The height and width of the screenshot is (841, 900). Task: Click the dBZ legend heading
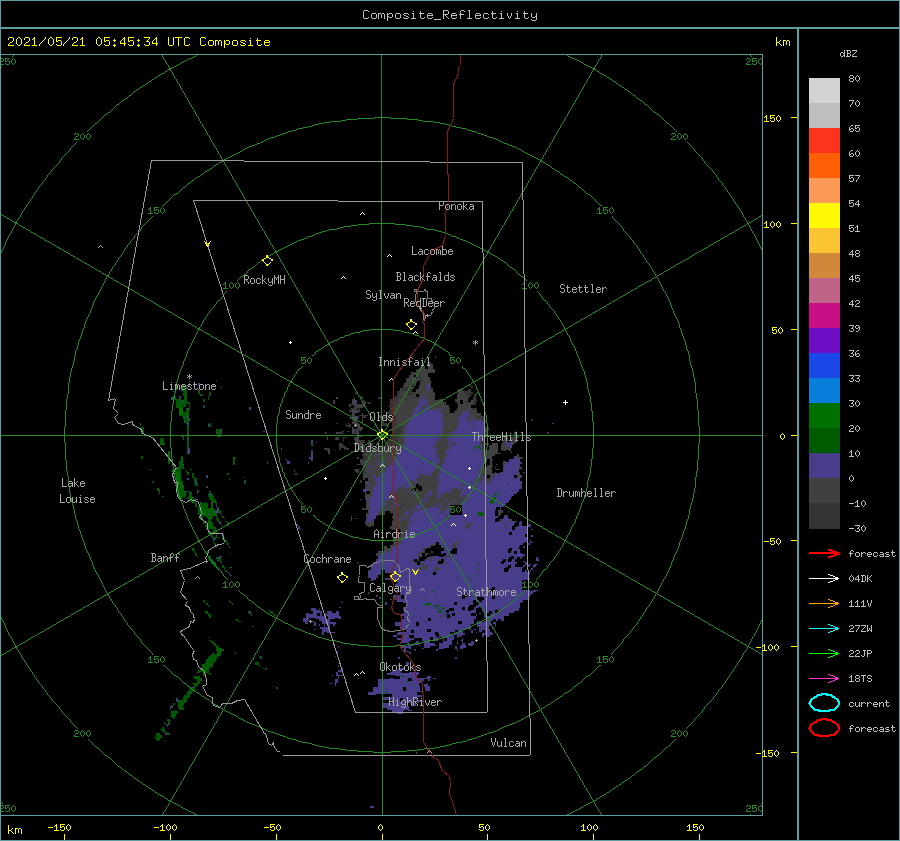(848, 53)
